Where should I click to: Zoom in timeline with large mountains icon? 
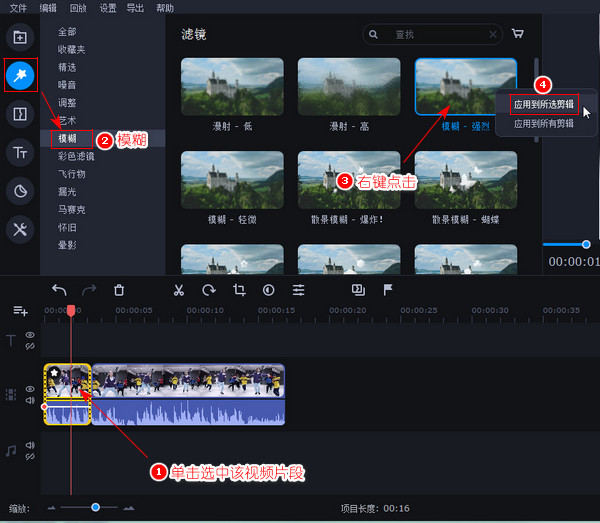[x=129, y=508]
